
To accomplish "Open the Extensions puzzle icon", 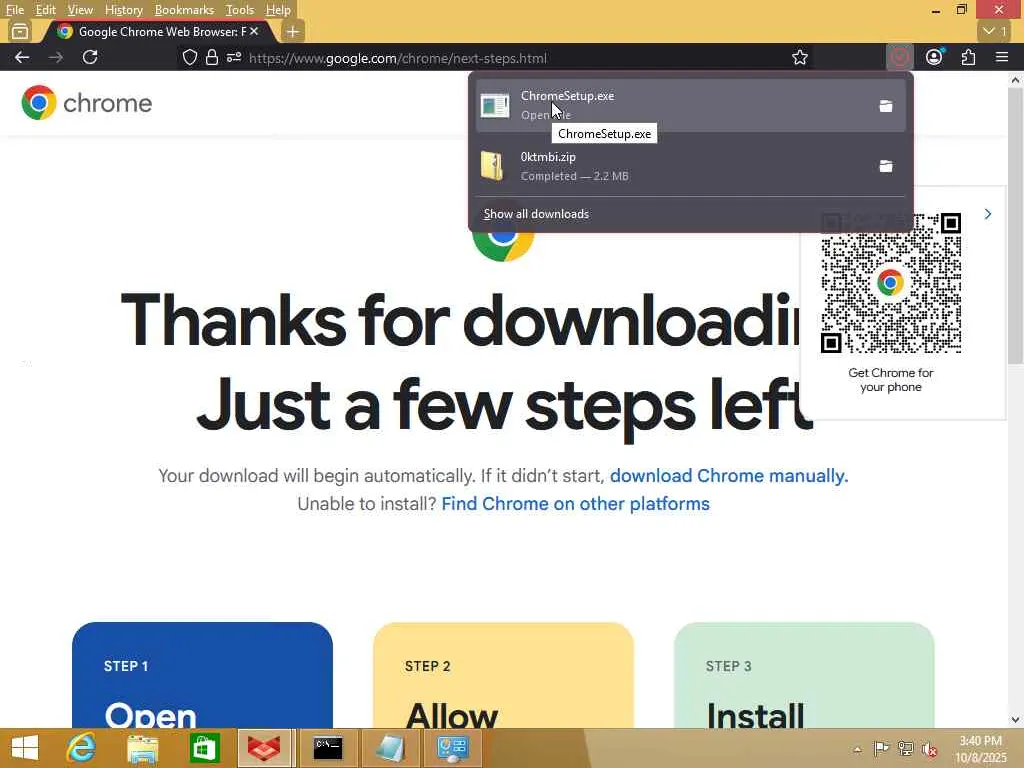I will click(968, 57).
